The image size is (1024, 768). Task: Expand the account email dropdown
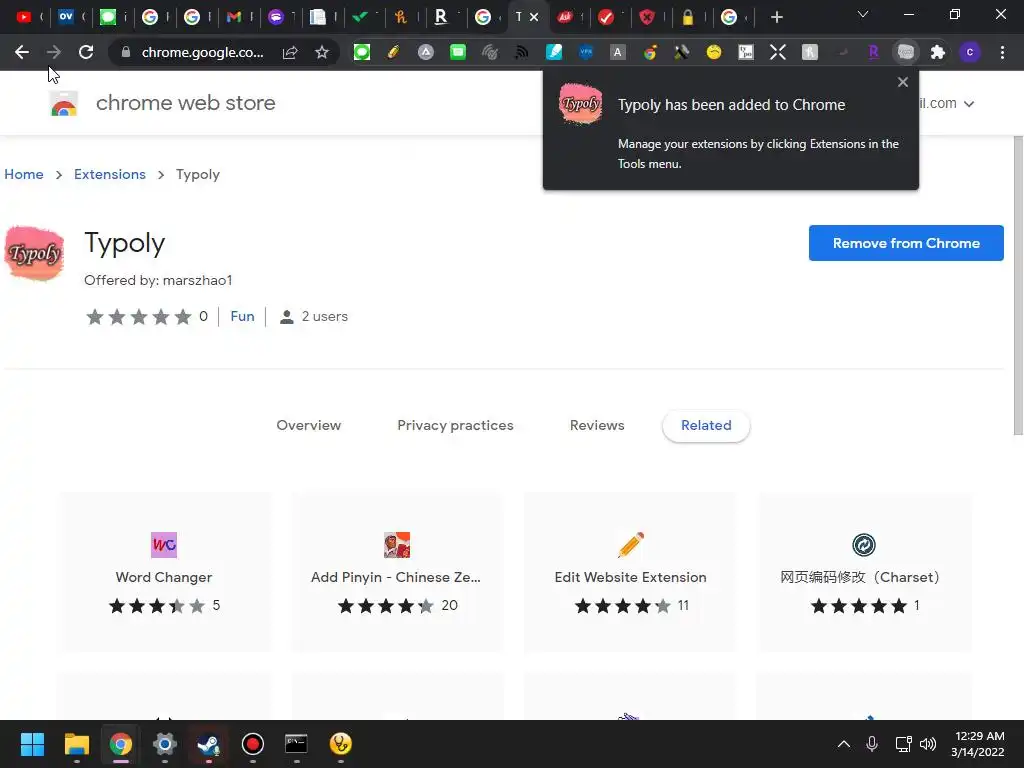pyautogui.click(x=969, y=104)
